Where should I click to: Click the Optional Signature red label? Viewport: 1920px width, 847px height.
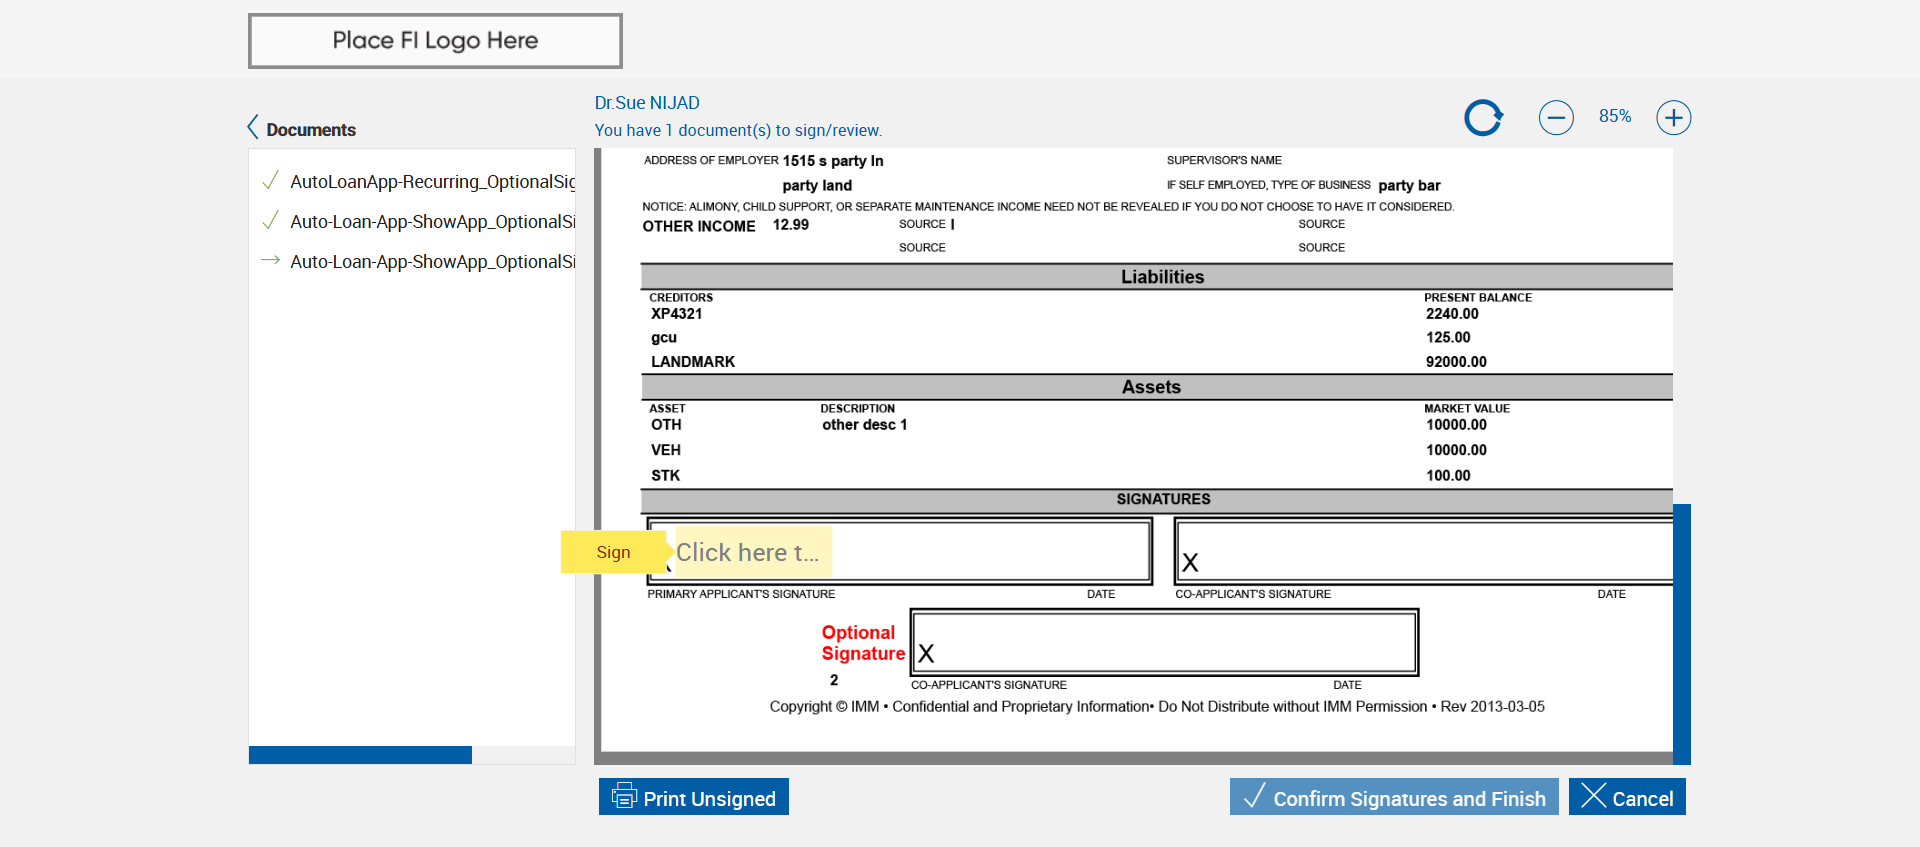(x=863, y=643)
